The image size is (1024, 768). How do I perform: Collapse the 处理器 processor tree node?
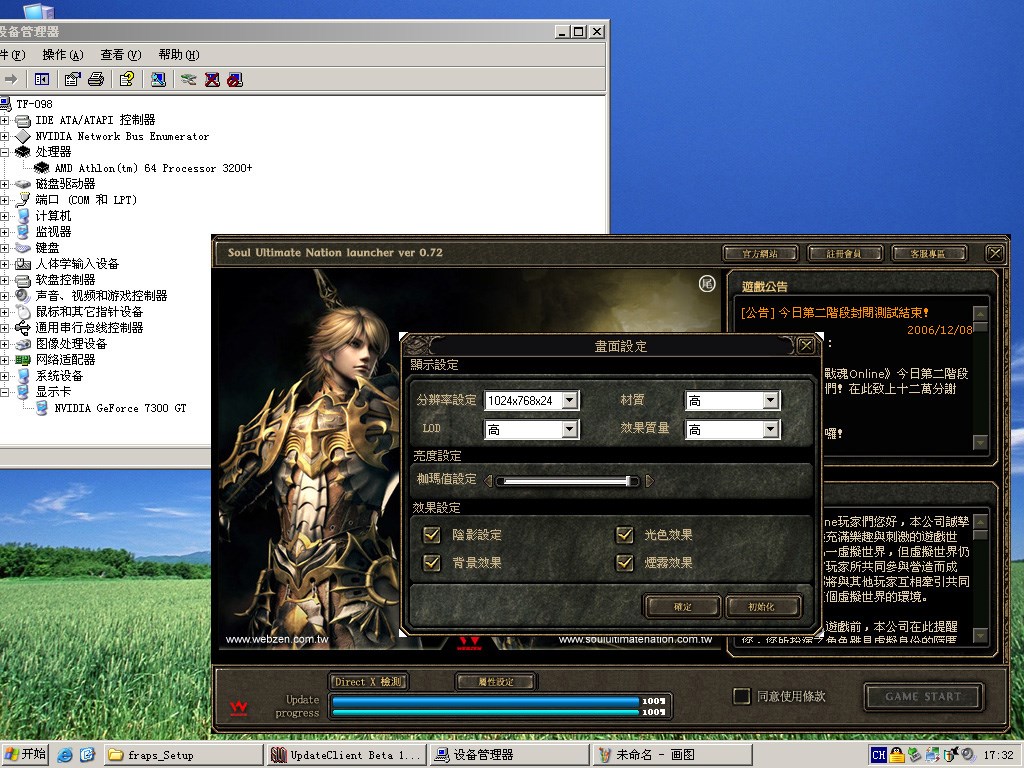click(x=5, y=152)
